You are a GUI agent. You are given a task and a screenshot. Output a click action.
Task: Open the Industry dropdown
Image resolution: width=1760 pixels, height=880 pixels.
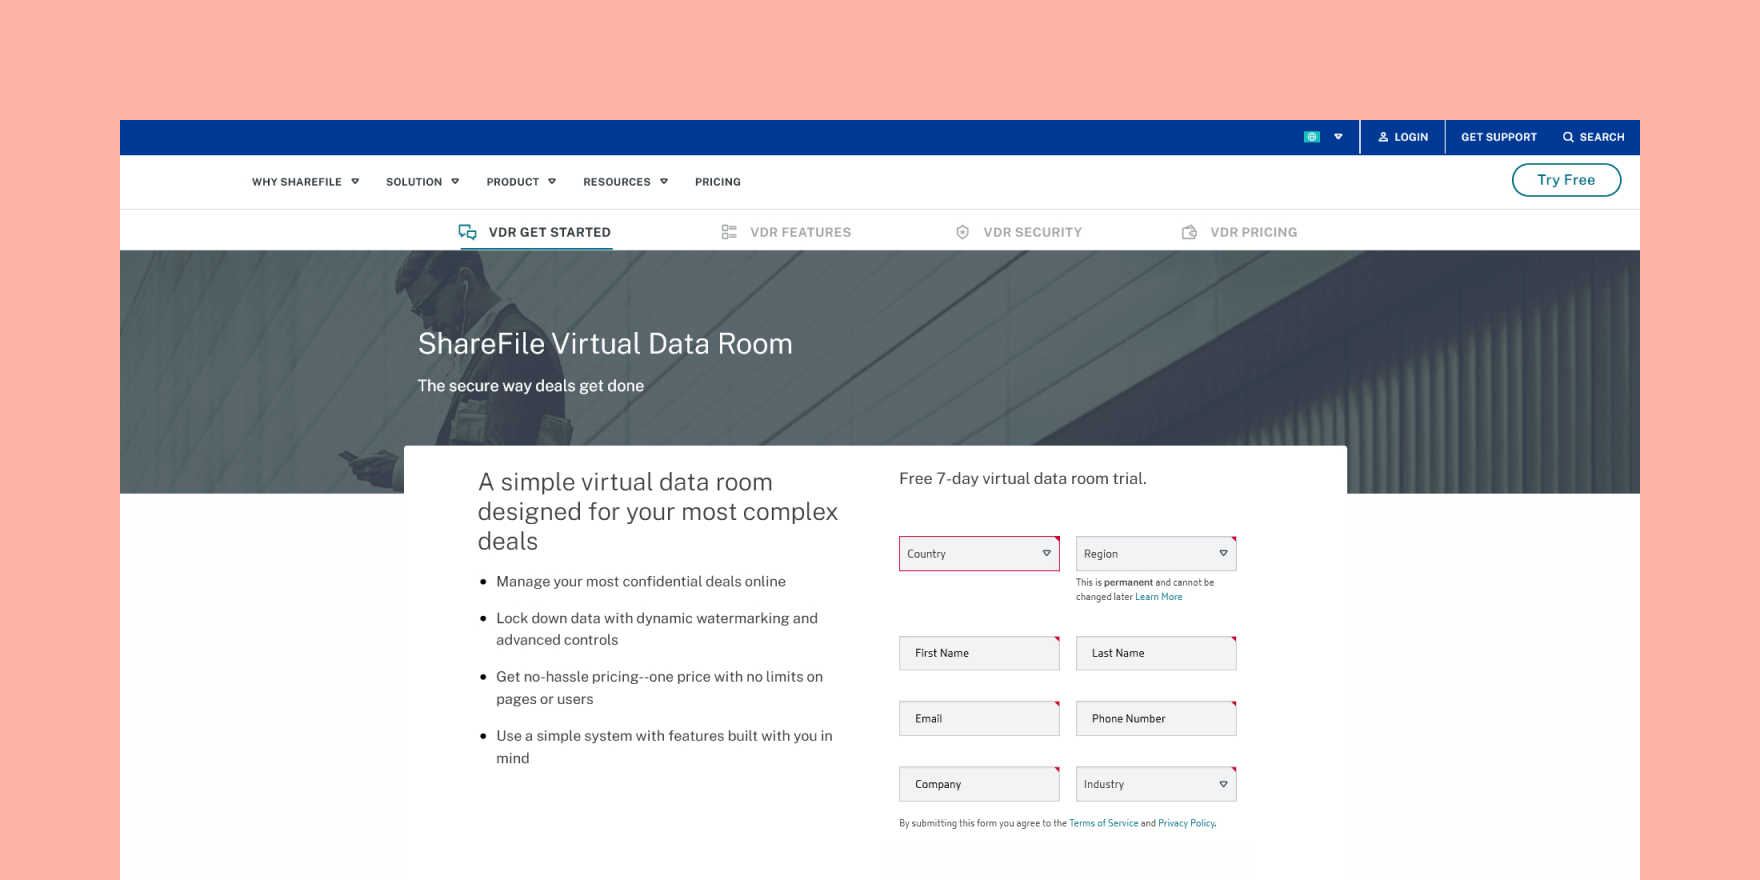(x=1156, y=784)
